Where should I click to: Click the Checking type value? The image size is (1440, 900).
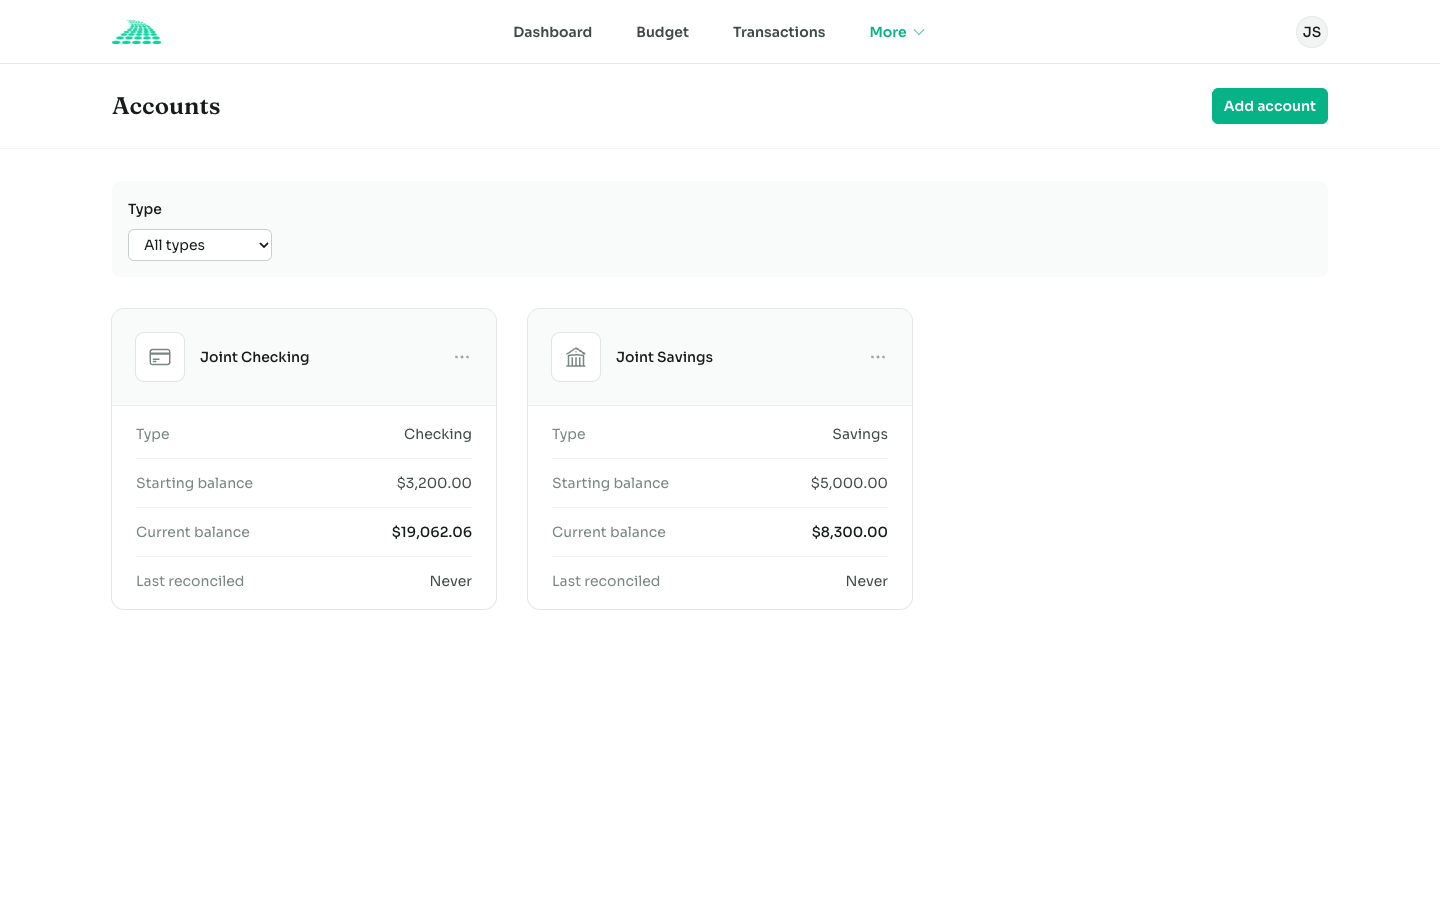pos(438,434)
